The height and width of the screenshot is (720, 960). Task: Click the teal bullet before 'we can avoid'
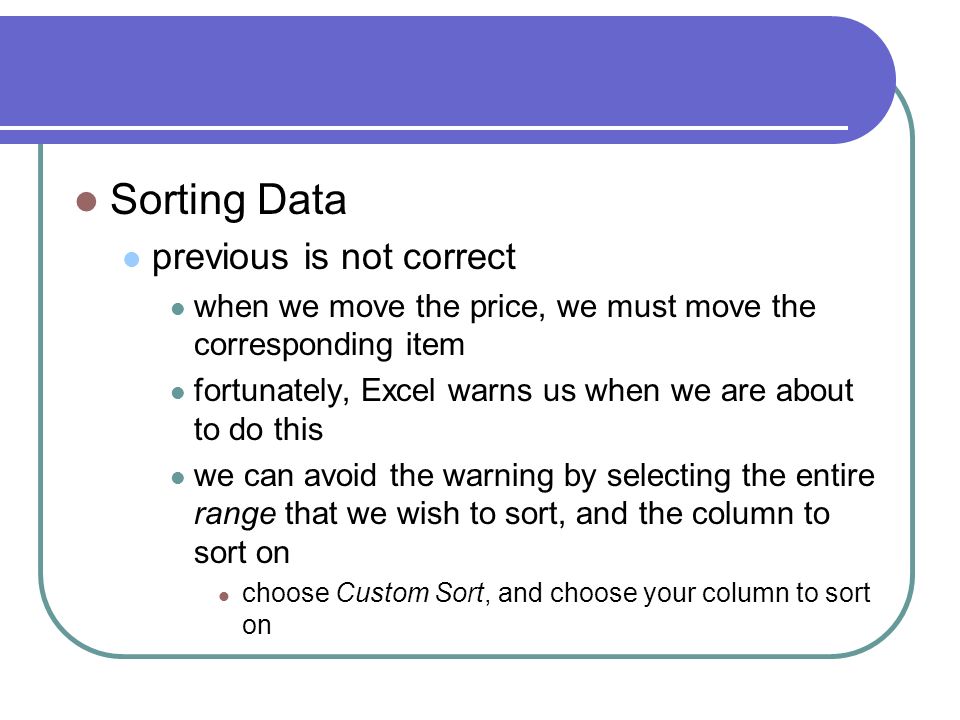(x=178, y=478)
